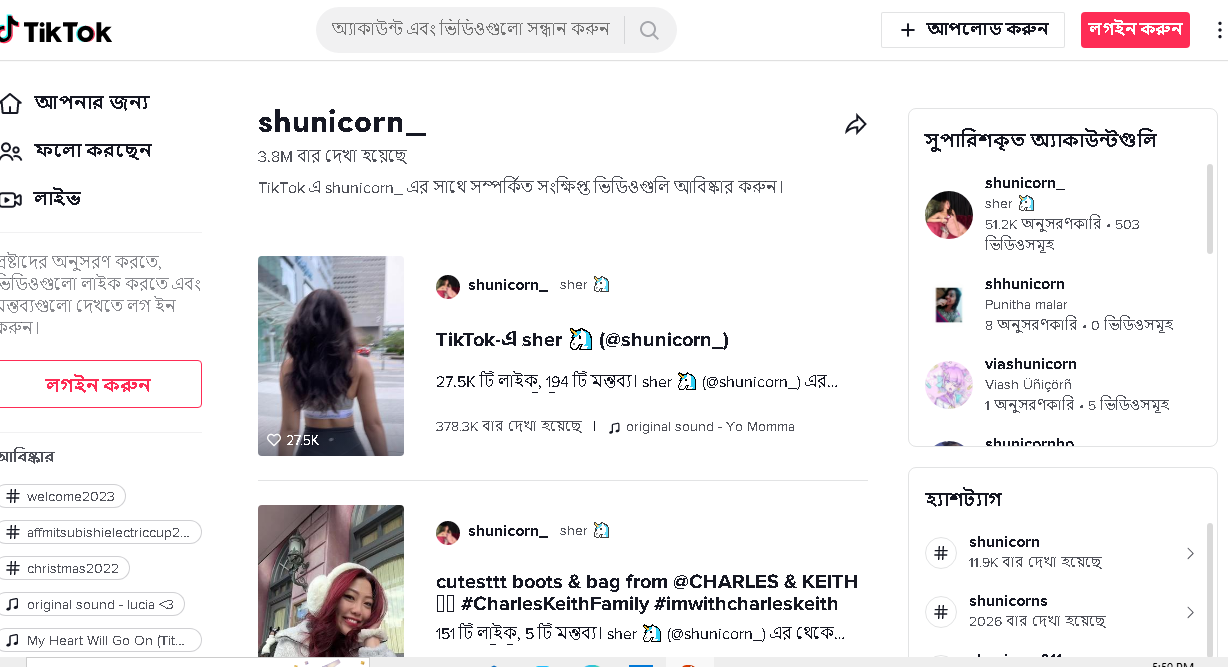This screenshot has height=667, width=1228.
Task: Click the outlined sidebar 'লগইন করুন' button
Action: pos(98,384)
